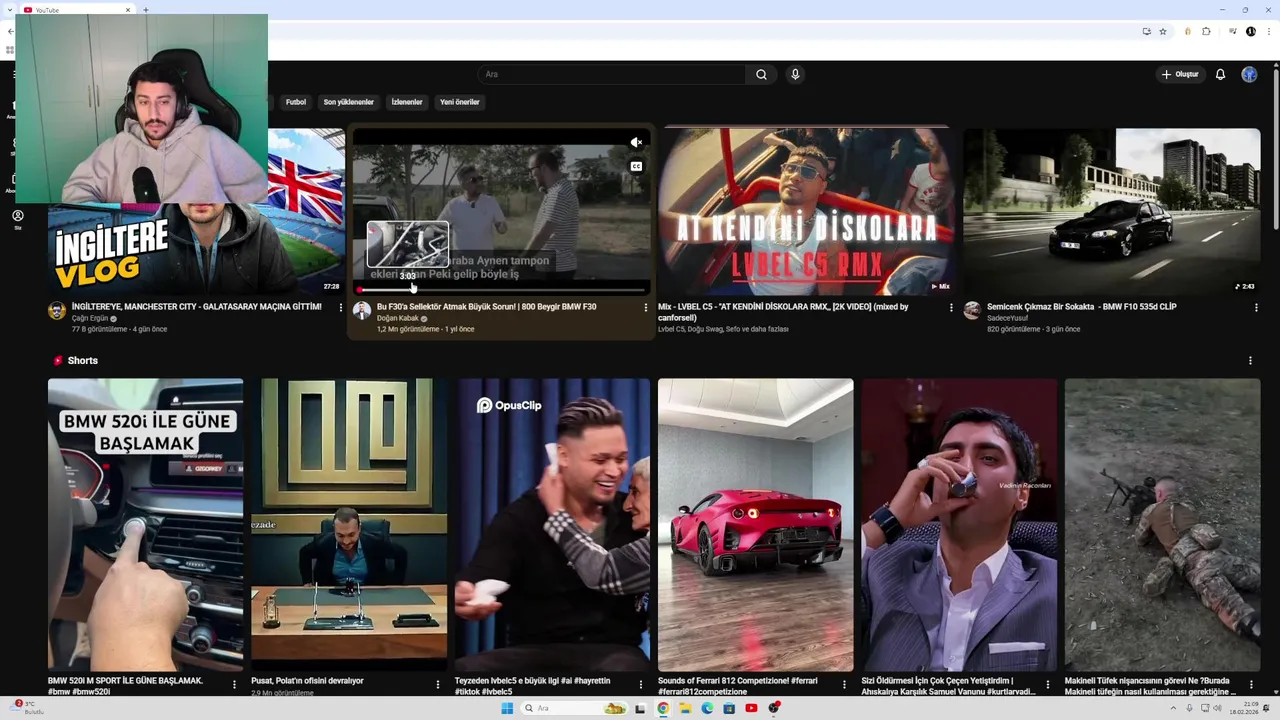This screenshot has height=720, width=1280.
Task: Open options for İngiltere'ye Manchester City video
Action: click(x=340, y=308)
